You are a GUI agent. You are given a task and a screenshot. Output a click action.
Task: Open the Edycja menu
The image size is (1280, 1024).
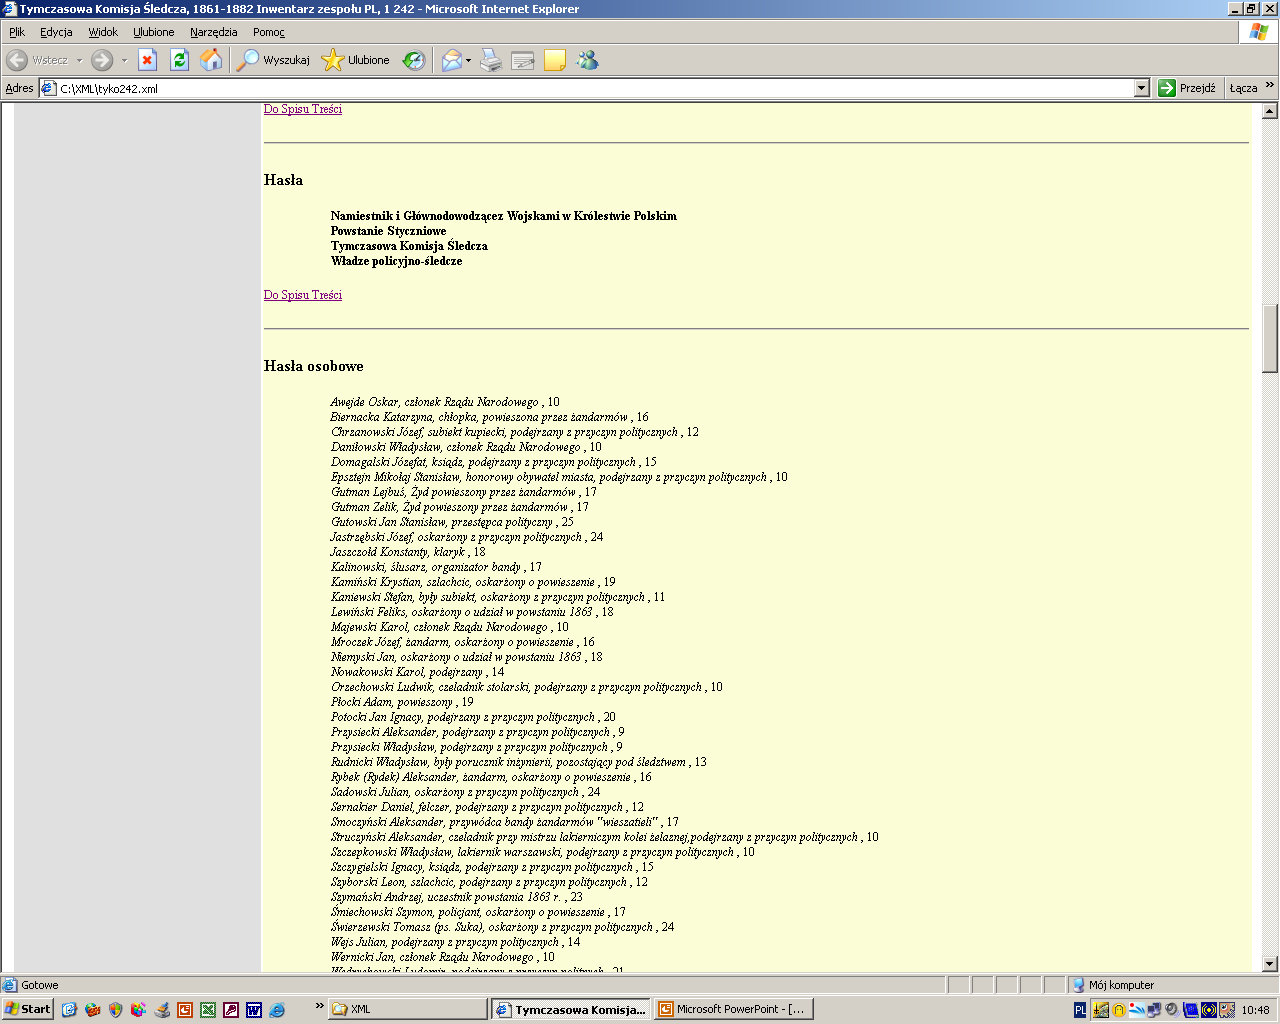(x=56, y=32)
